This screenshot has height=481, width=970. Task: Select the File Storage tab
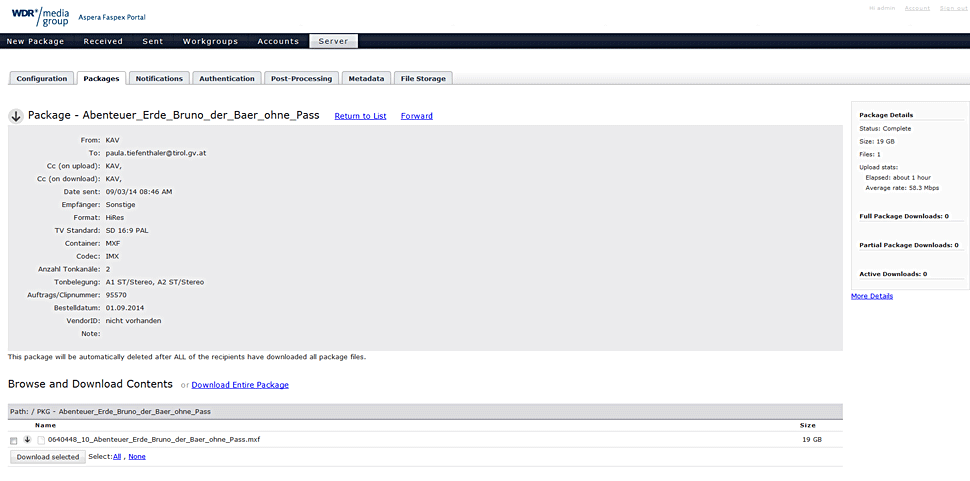point(423,78)
